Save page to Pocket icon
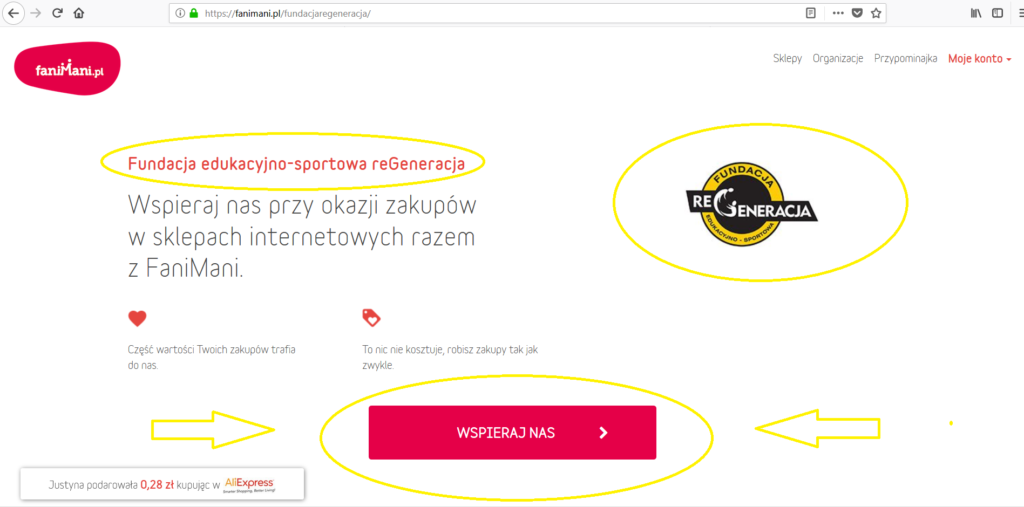1024x507 pixels. 857,13
